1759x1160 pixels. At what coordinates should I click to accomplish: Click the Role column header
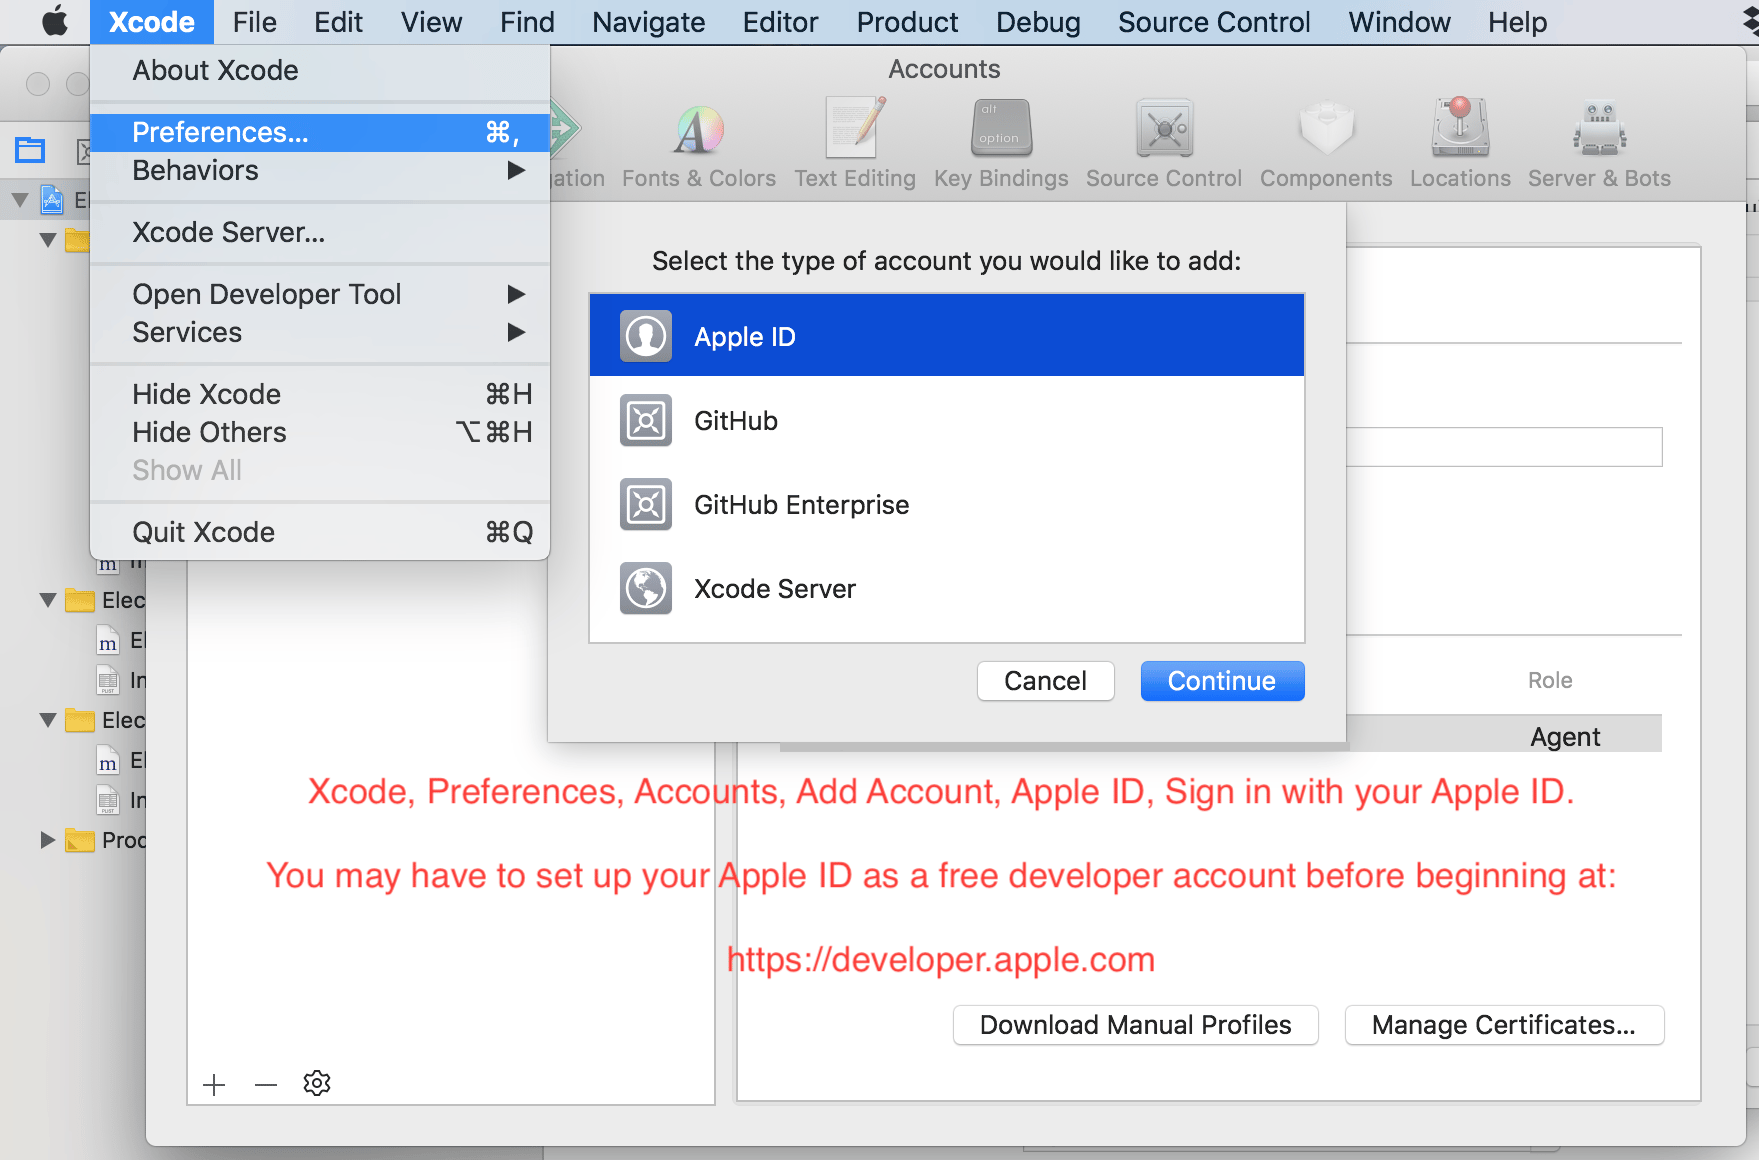pyautogui.click(x=1550, y=680)
